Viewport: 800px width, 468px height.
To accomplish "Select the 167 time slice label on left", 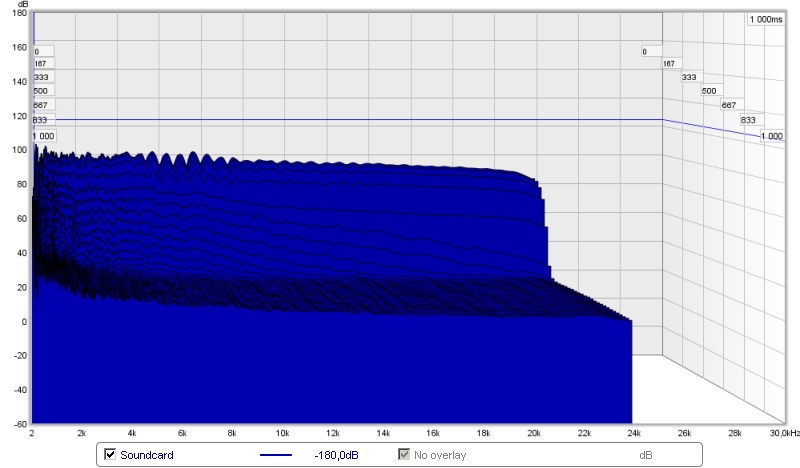I will click(x=40, y=63).
